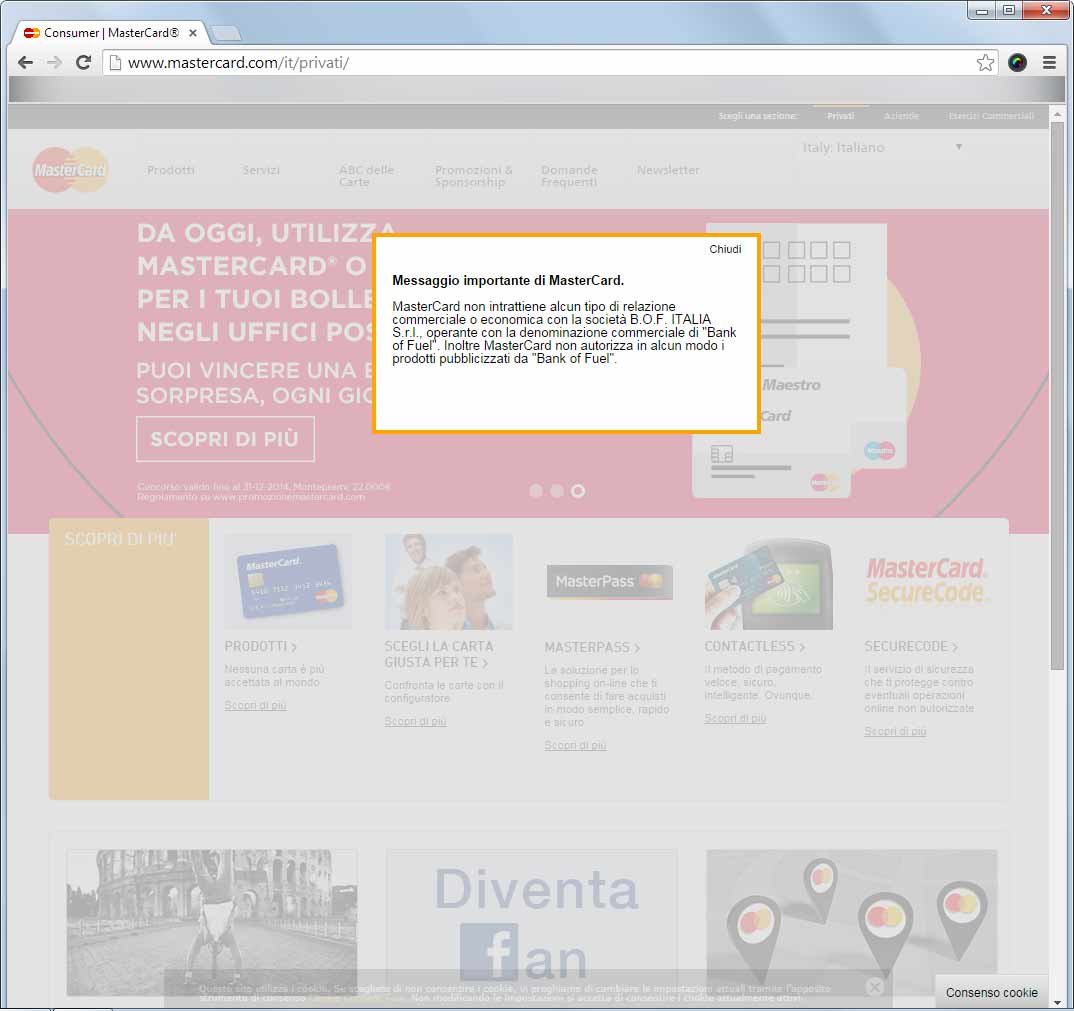This screenshot has width=1074, height=1011.
Task: Click the browser back arrow
Action: point(25,63)
